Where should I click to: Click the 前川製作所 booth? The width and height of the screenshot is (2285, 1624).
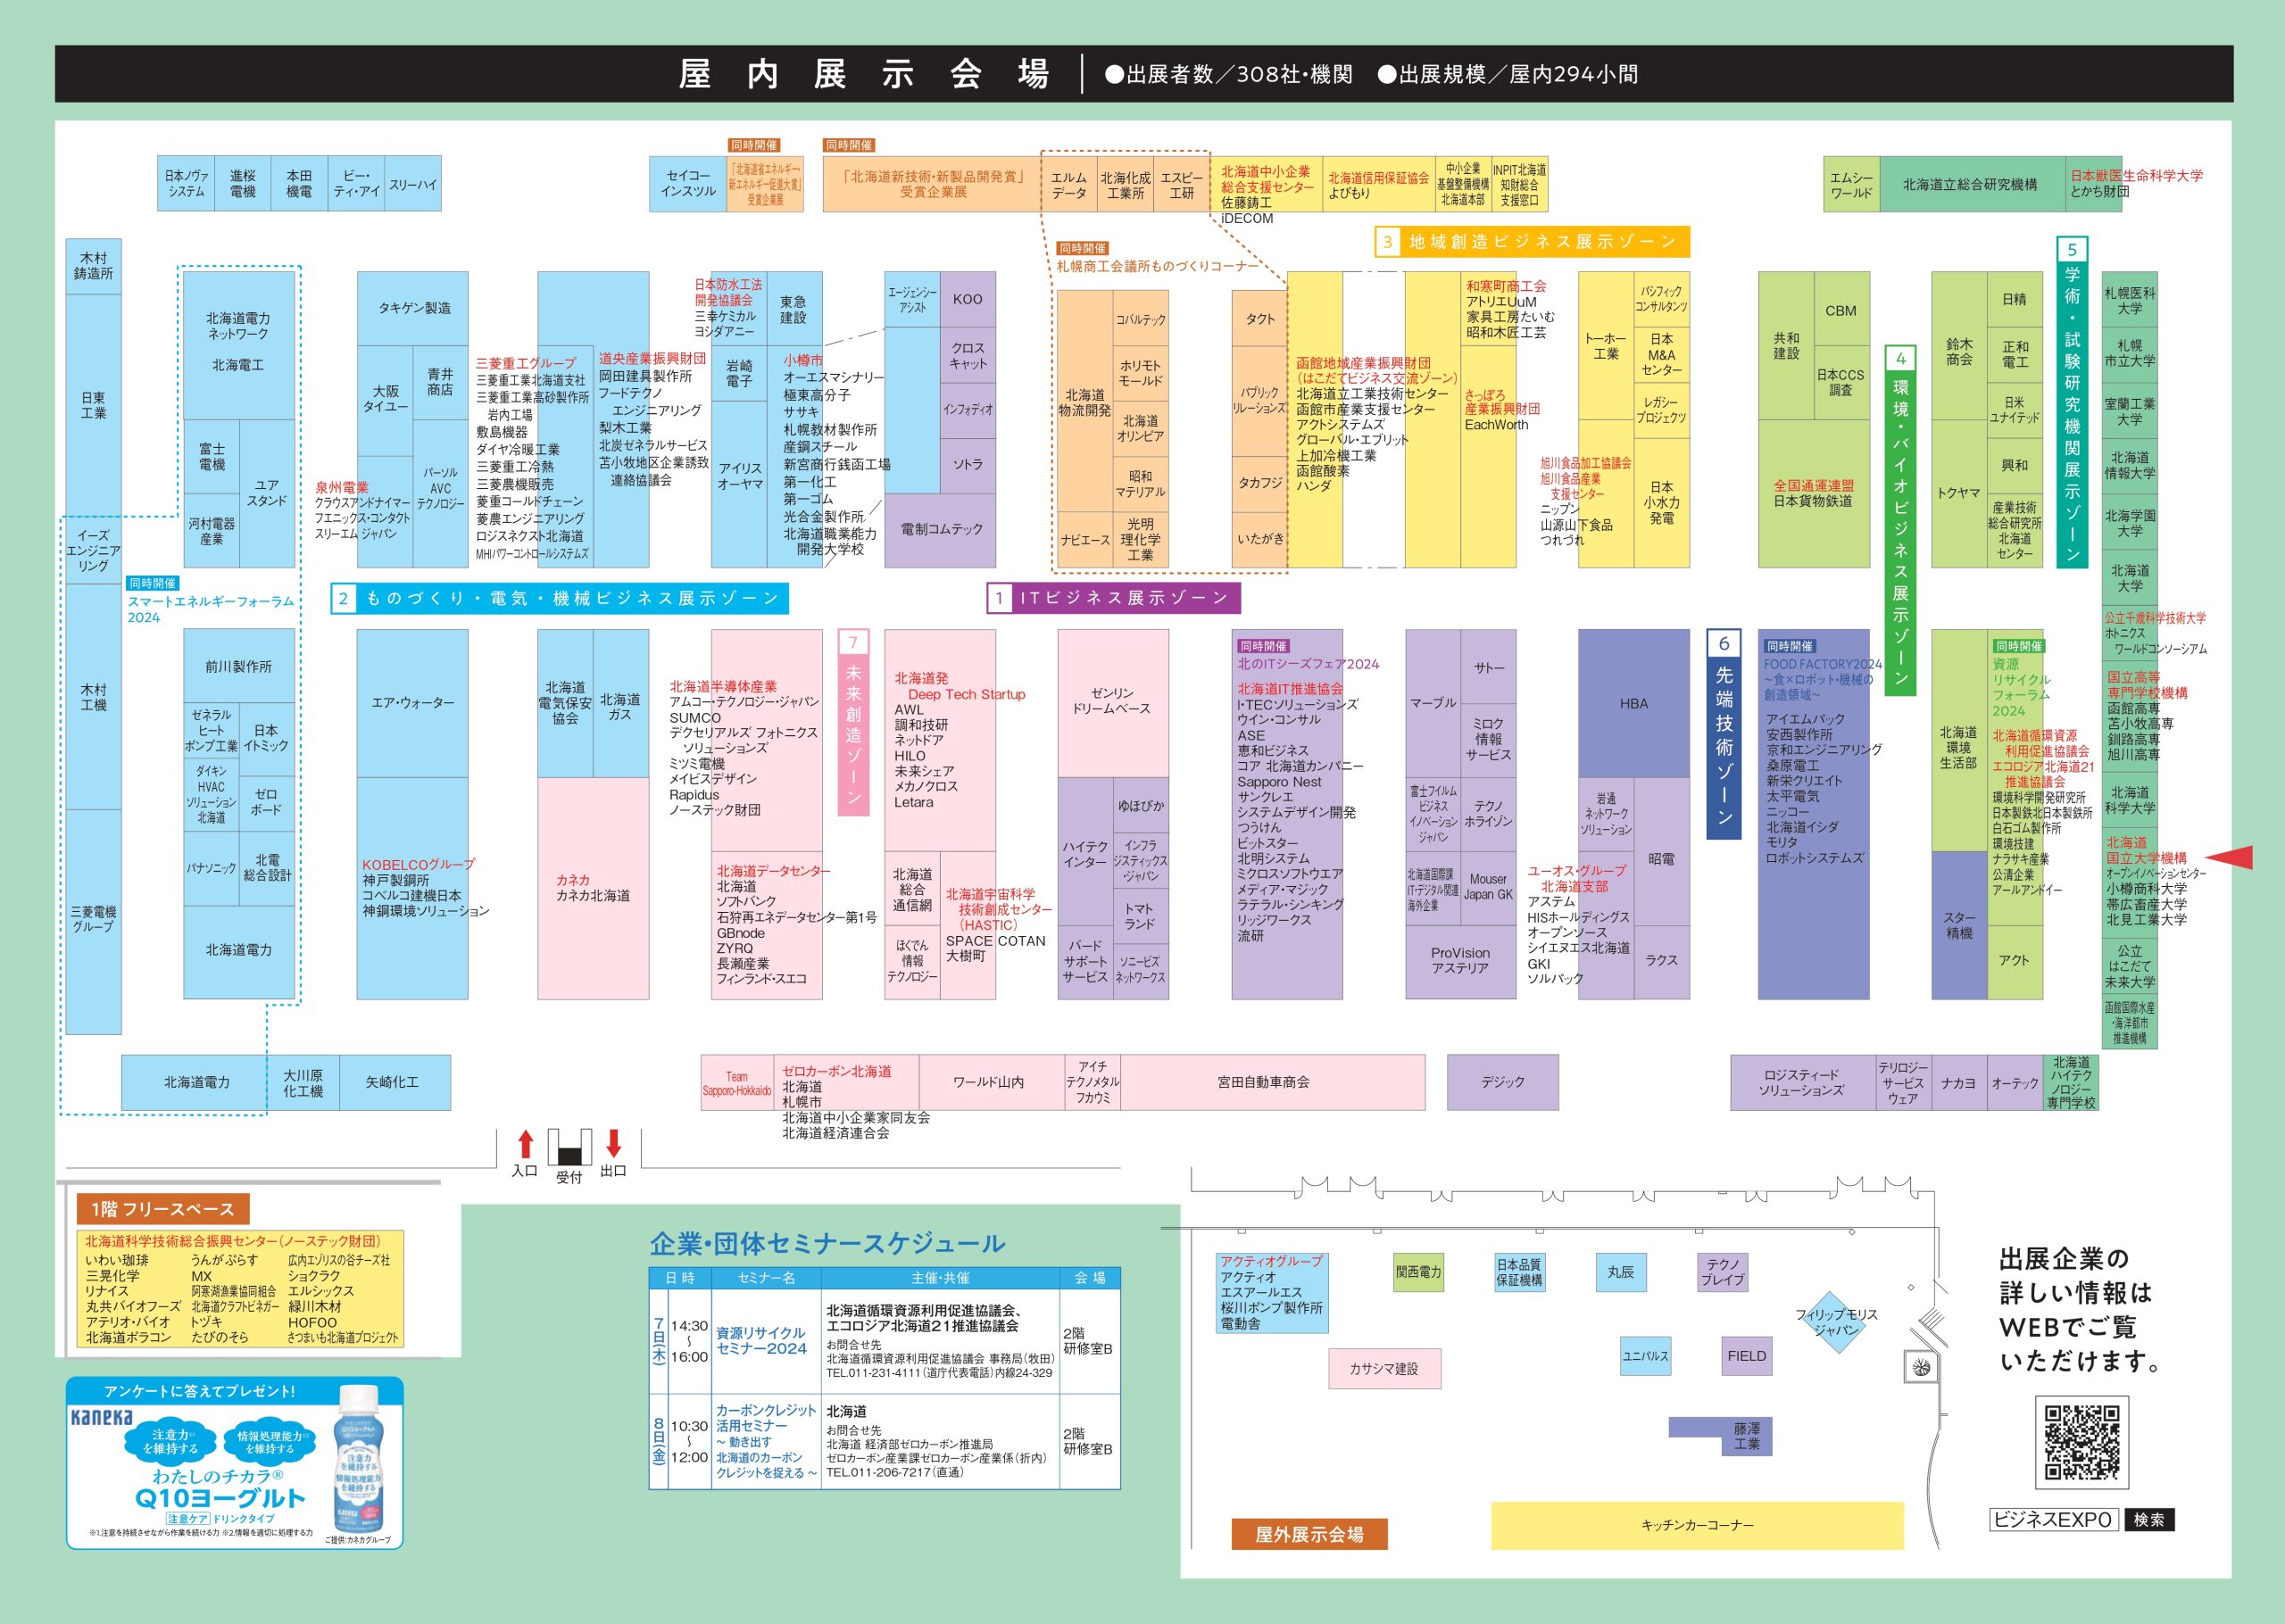pos(239,666)
